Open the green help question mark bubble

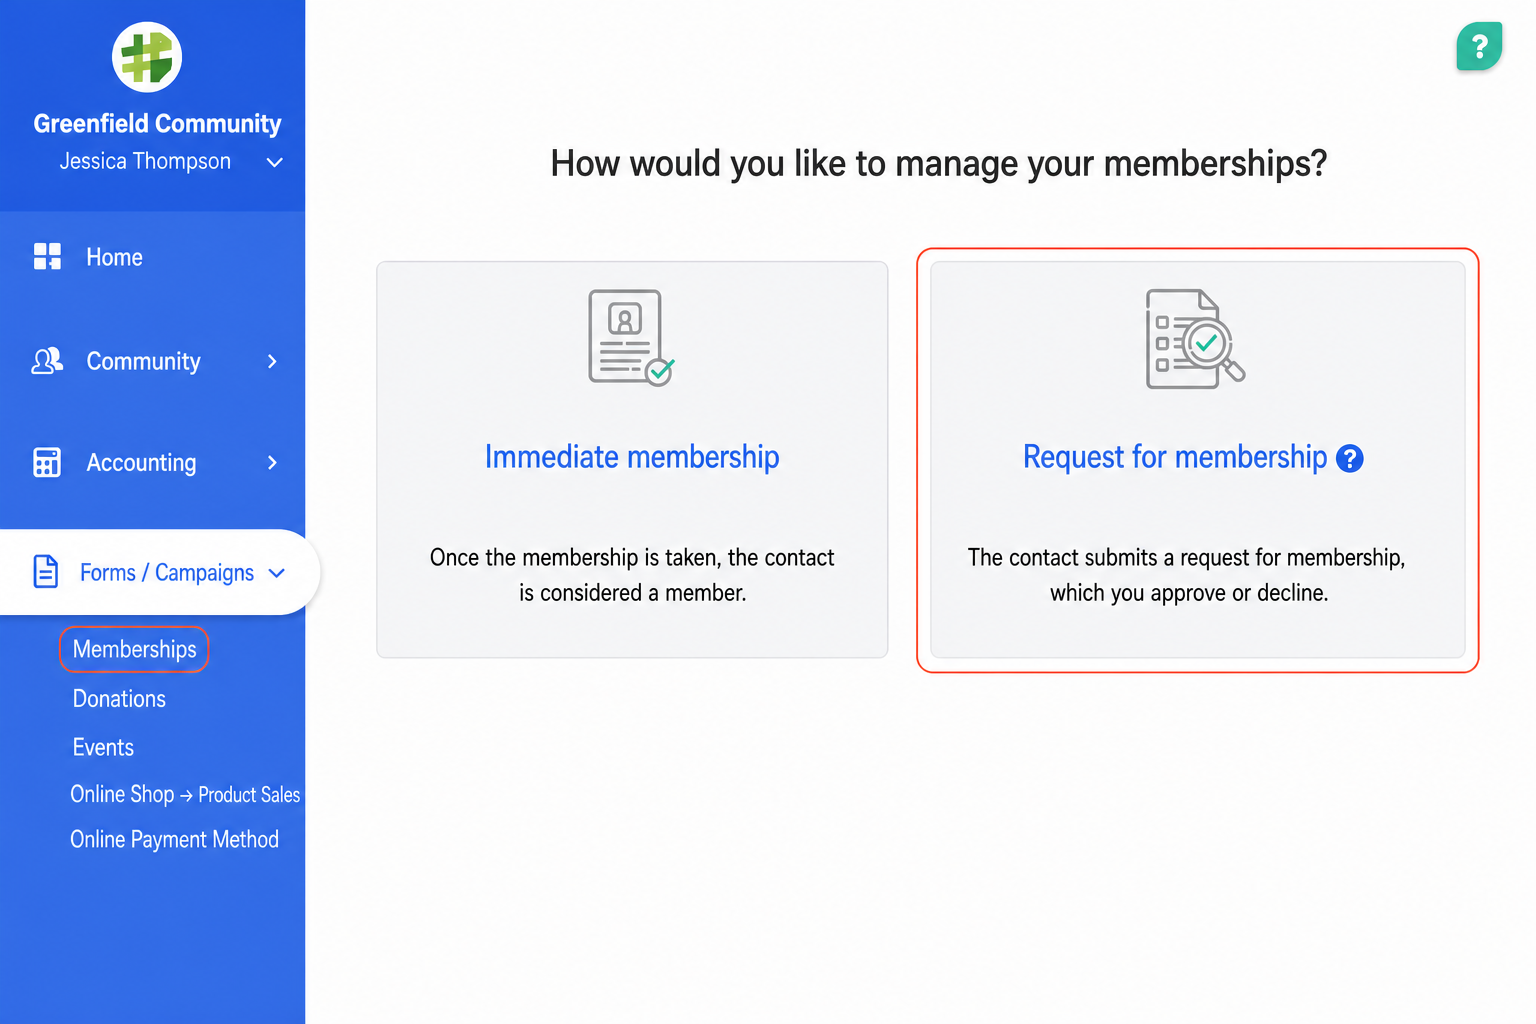coord(1480,46)
